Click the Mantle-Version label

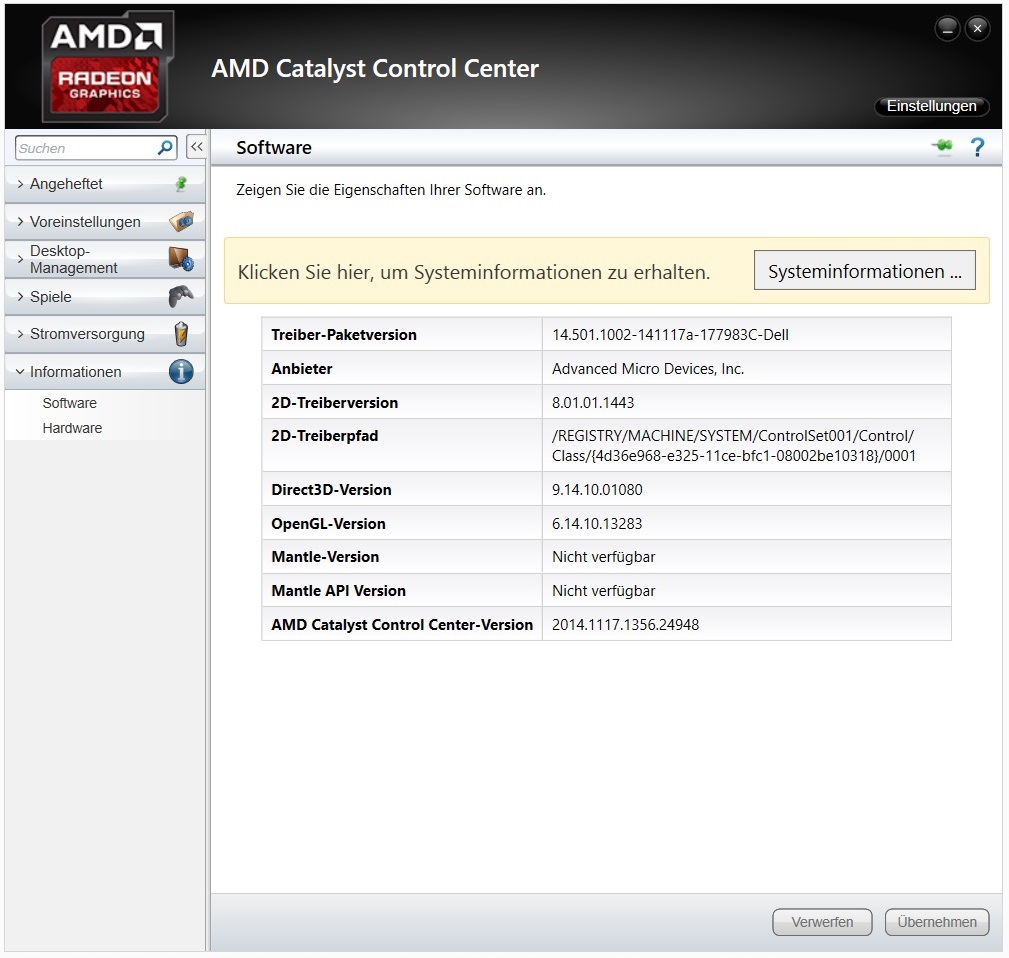tap(325, 557)
